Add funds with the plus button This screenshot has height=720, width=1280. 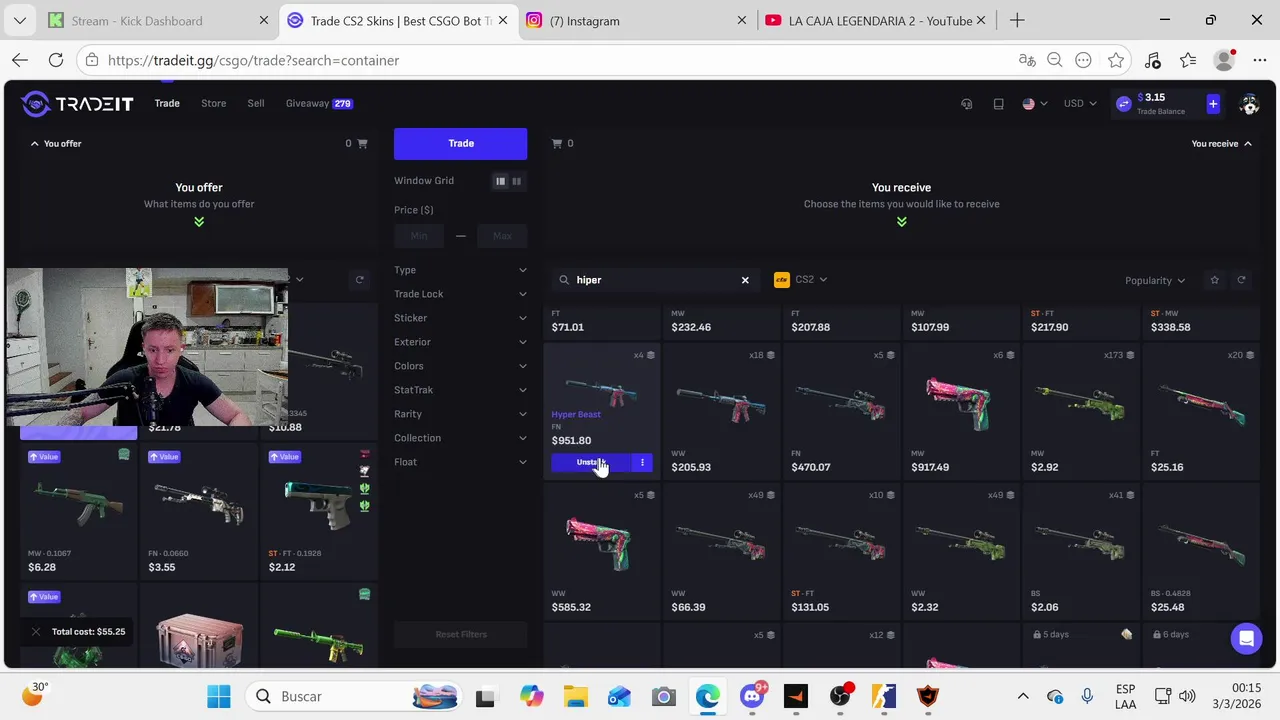(x=1212, y=104)
